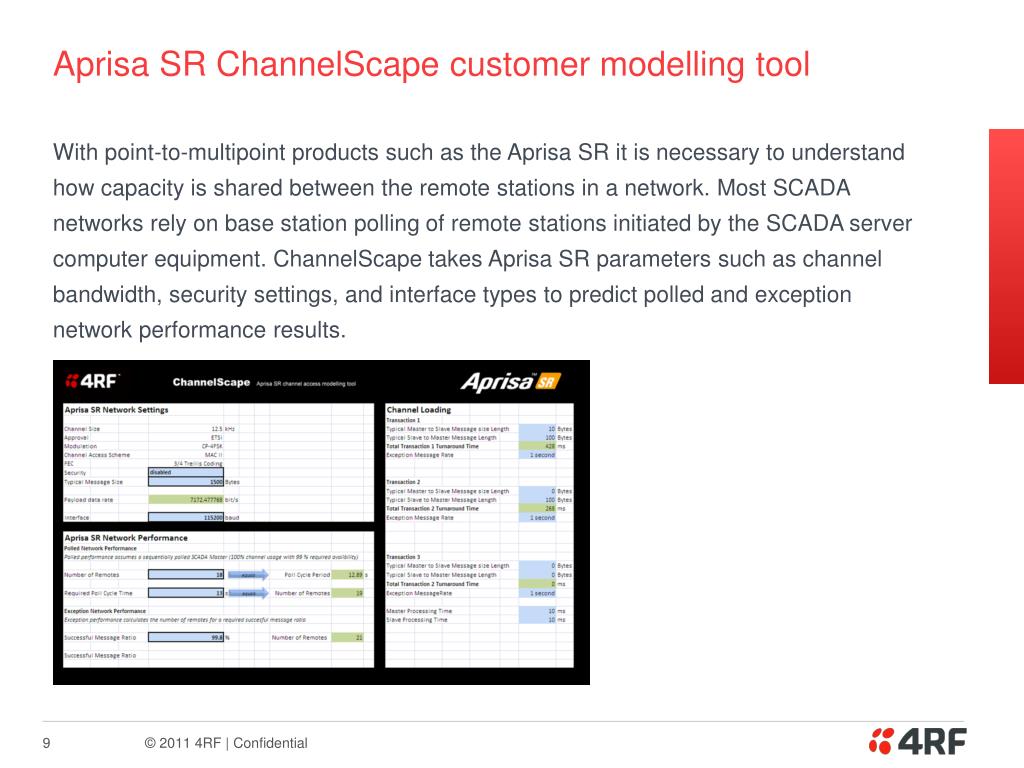Click Transaction 2 Master to Slave length cell

coord(537,491)
